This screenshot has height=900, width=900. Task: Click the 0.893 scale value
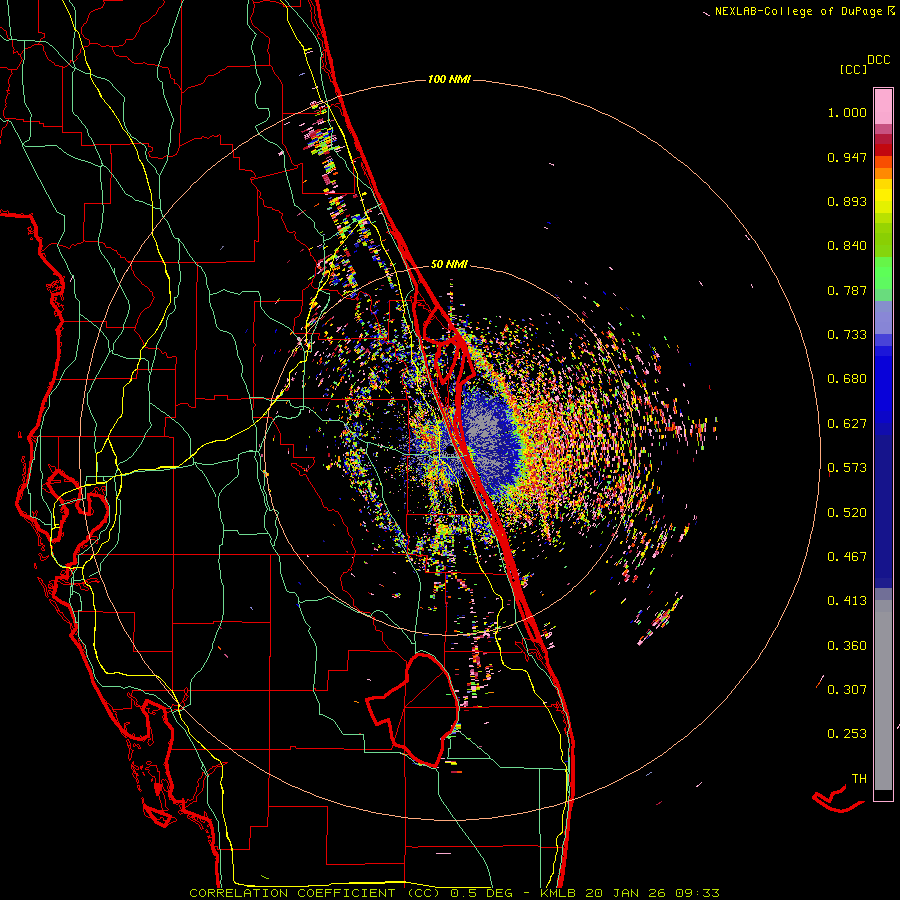tap(847, 201)
